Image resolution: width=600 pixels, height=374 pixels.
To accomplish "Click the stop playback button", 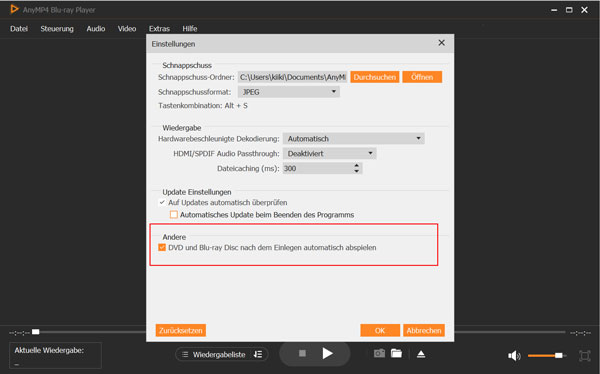I will [x=302, y=353].
